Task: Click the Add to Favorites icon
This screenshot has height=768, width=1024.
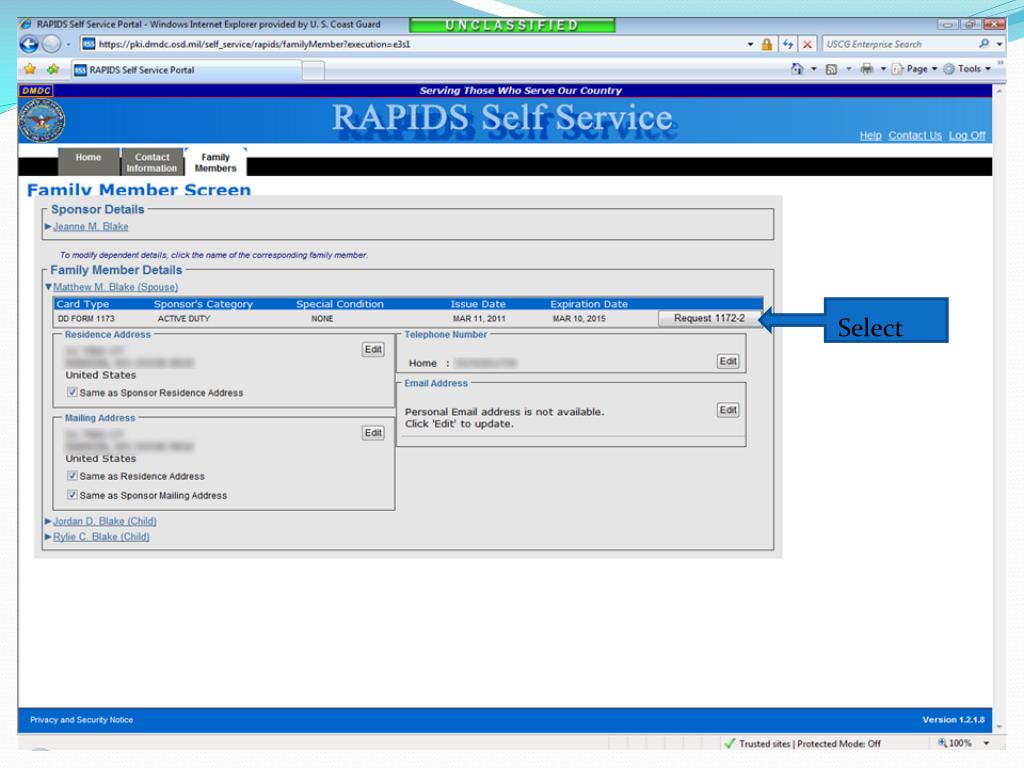Action: click(x=53, y=69)
